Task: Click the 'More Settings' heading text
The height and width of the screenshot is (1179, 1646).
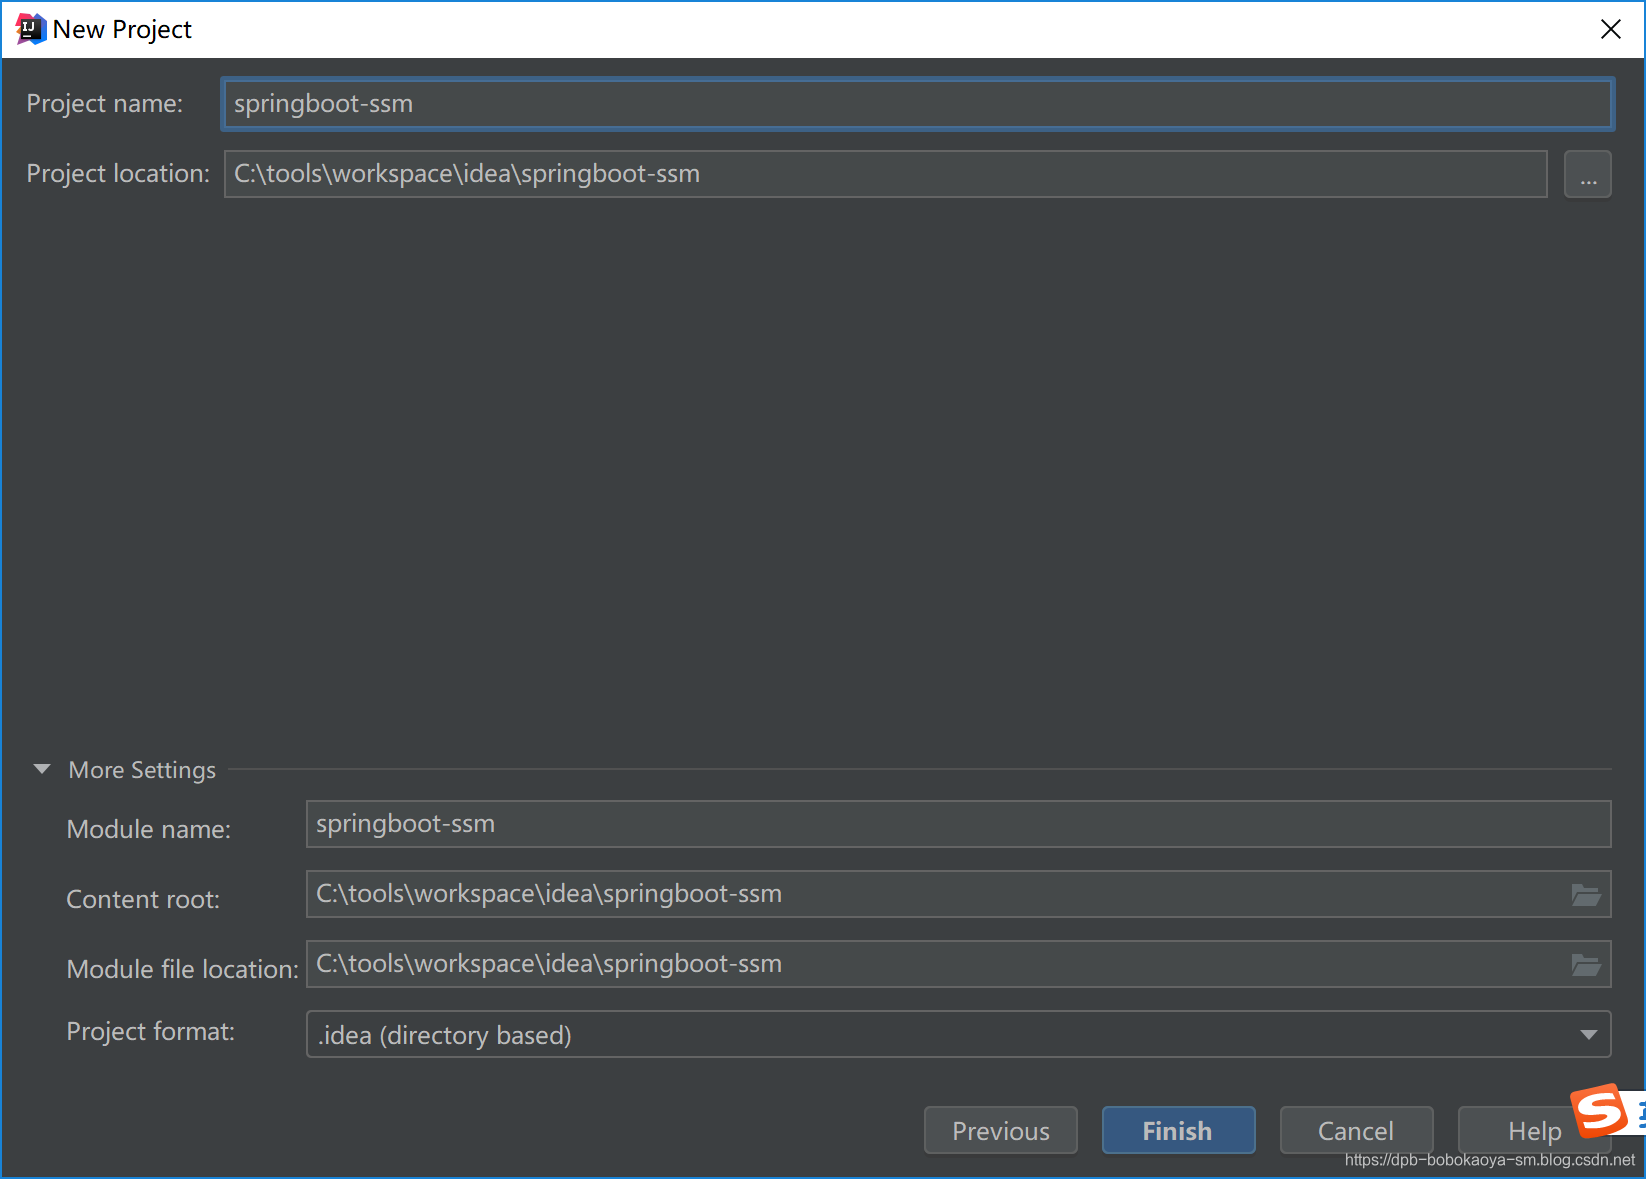Action: click(x=142, y=770)
